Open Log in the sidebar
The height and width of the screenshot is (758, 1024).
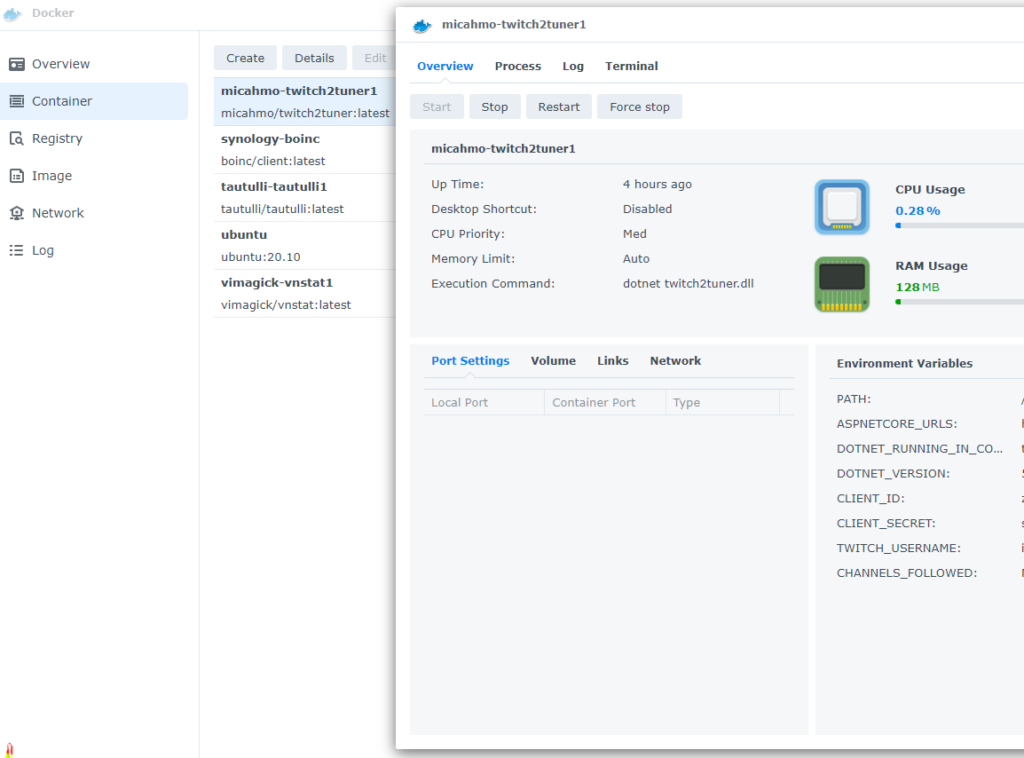(94, 250)
